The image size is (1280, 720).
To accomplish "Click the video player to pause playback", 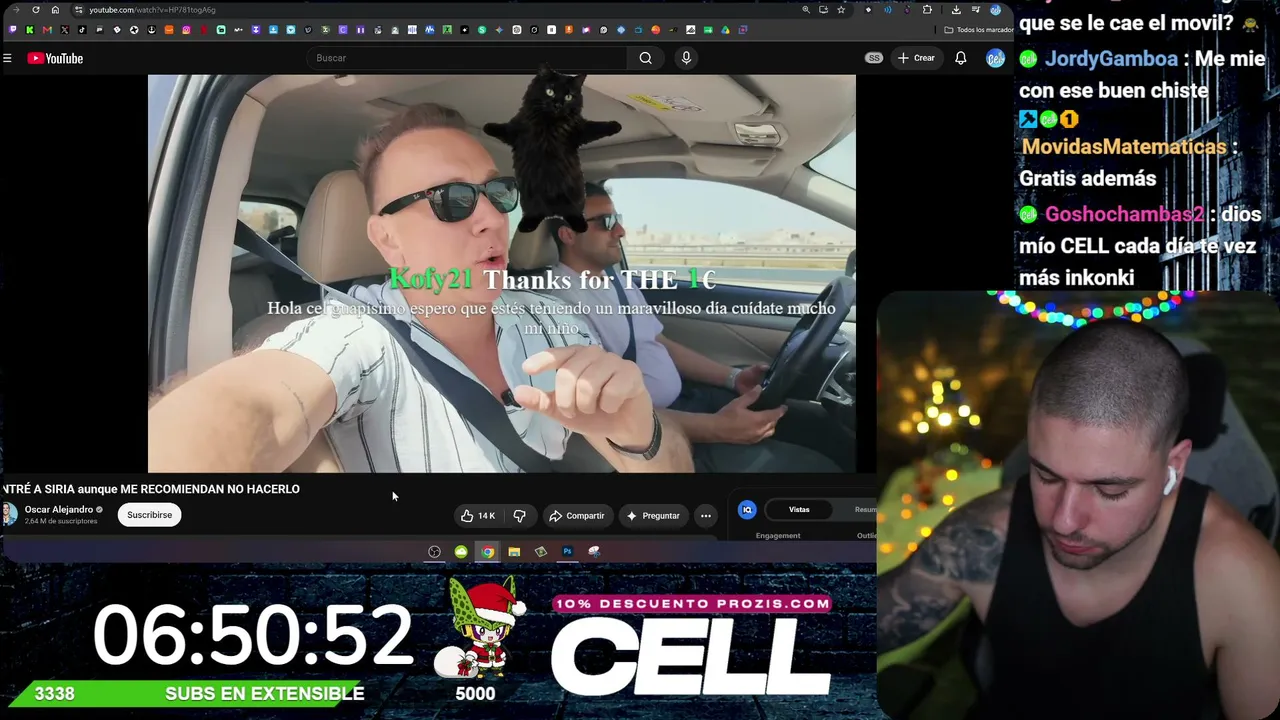I will [502, 273].
